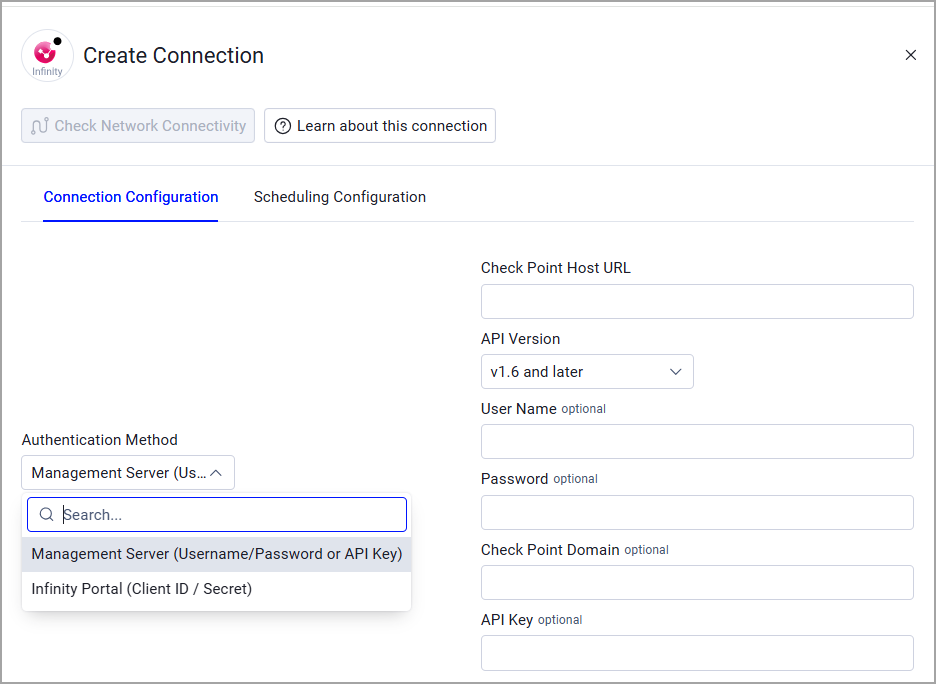Image resolution: width=936 pixels, height=684 pixels.
Task: Click the network connectivity route icon
Action: [x=40, y=126]
